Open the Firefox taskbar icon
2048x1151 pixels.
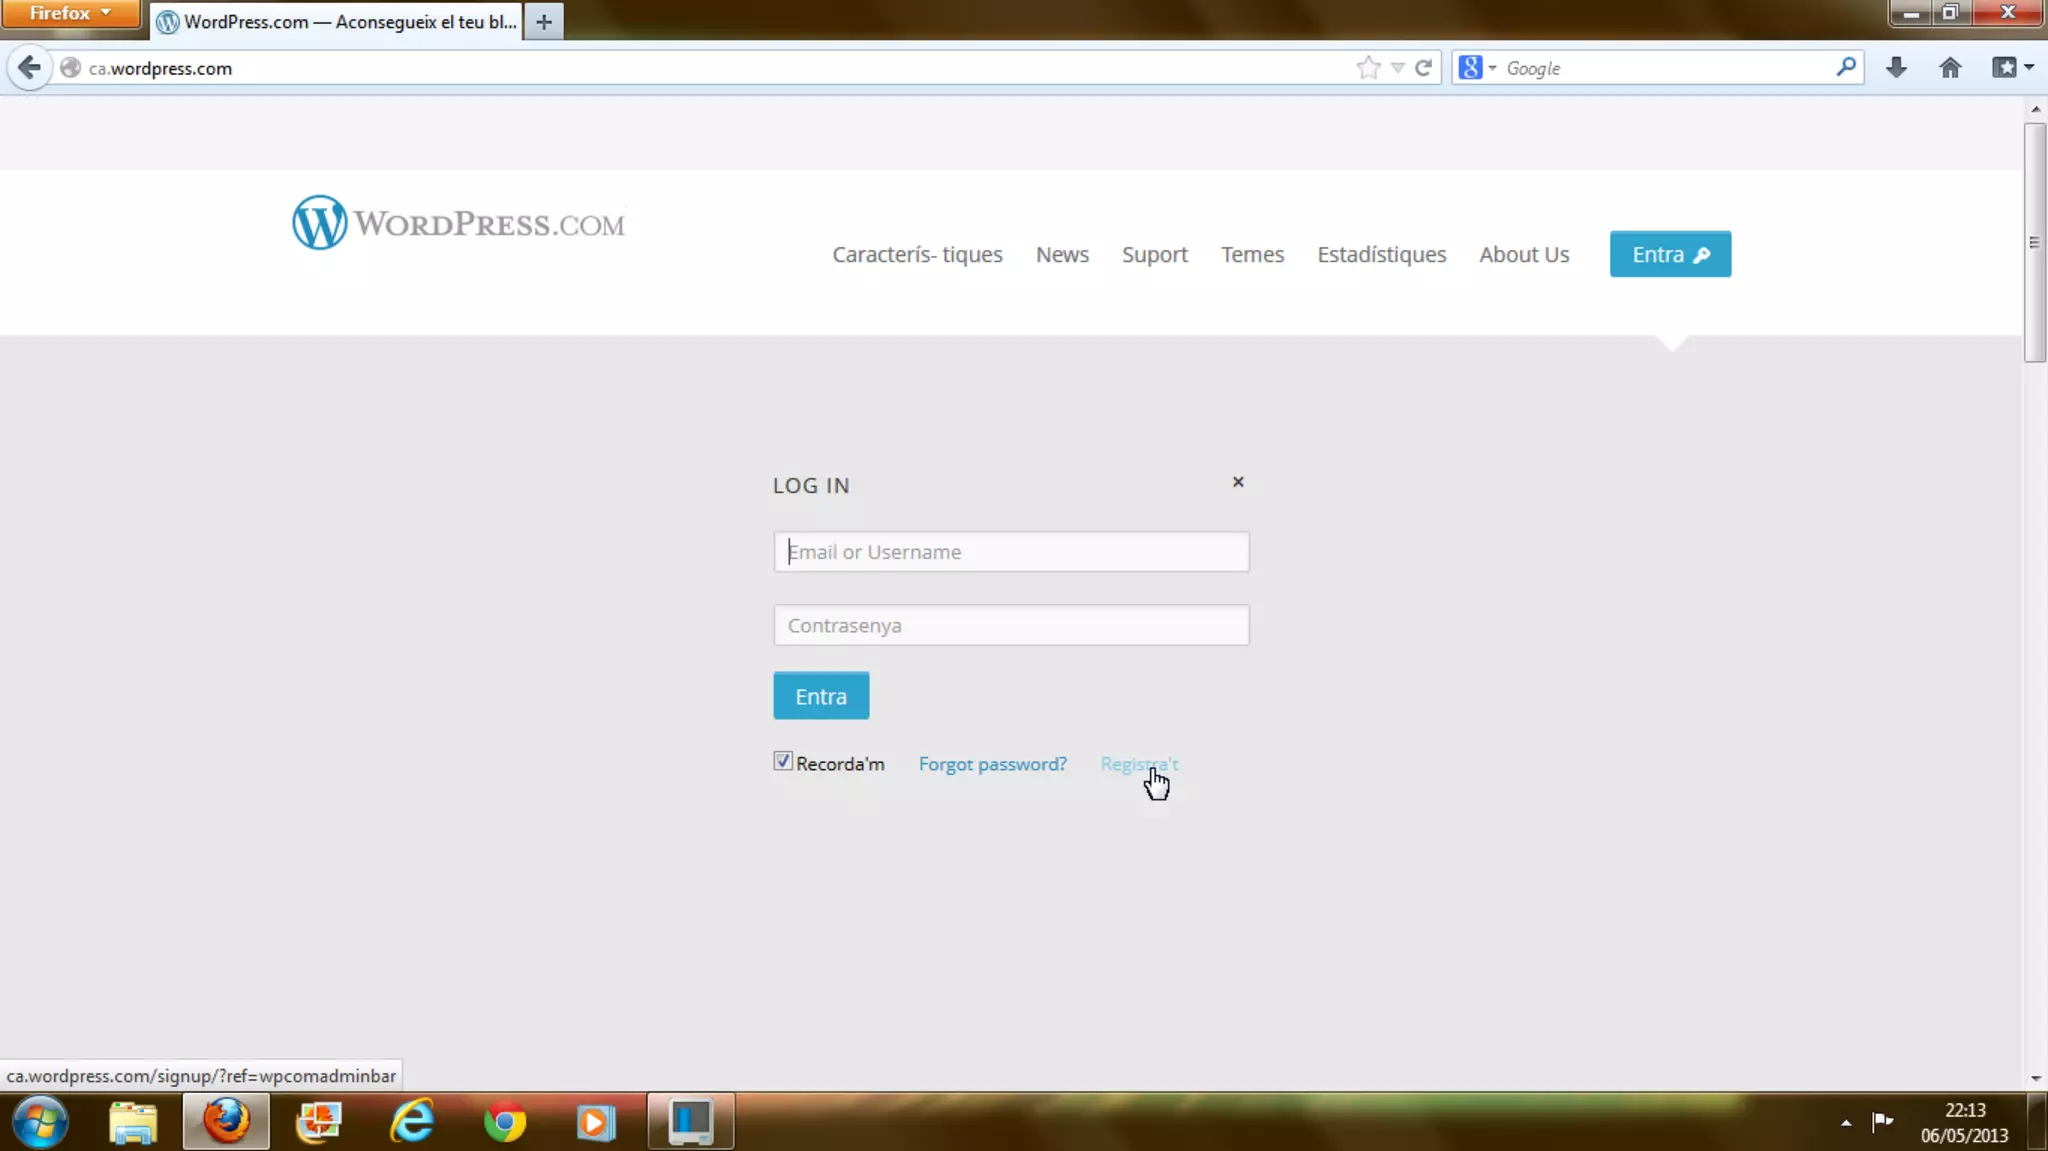point(226,1121)
